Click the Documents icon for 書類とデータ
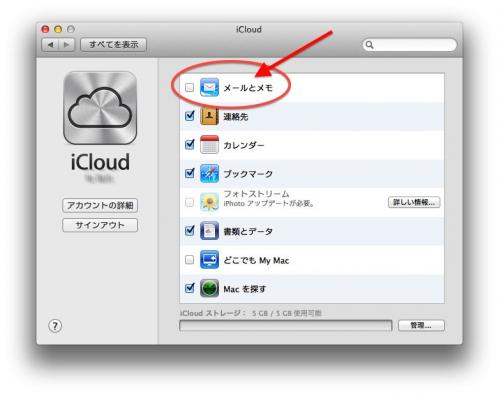This screenshot has width=499, height=395. coord(209,231)
